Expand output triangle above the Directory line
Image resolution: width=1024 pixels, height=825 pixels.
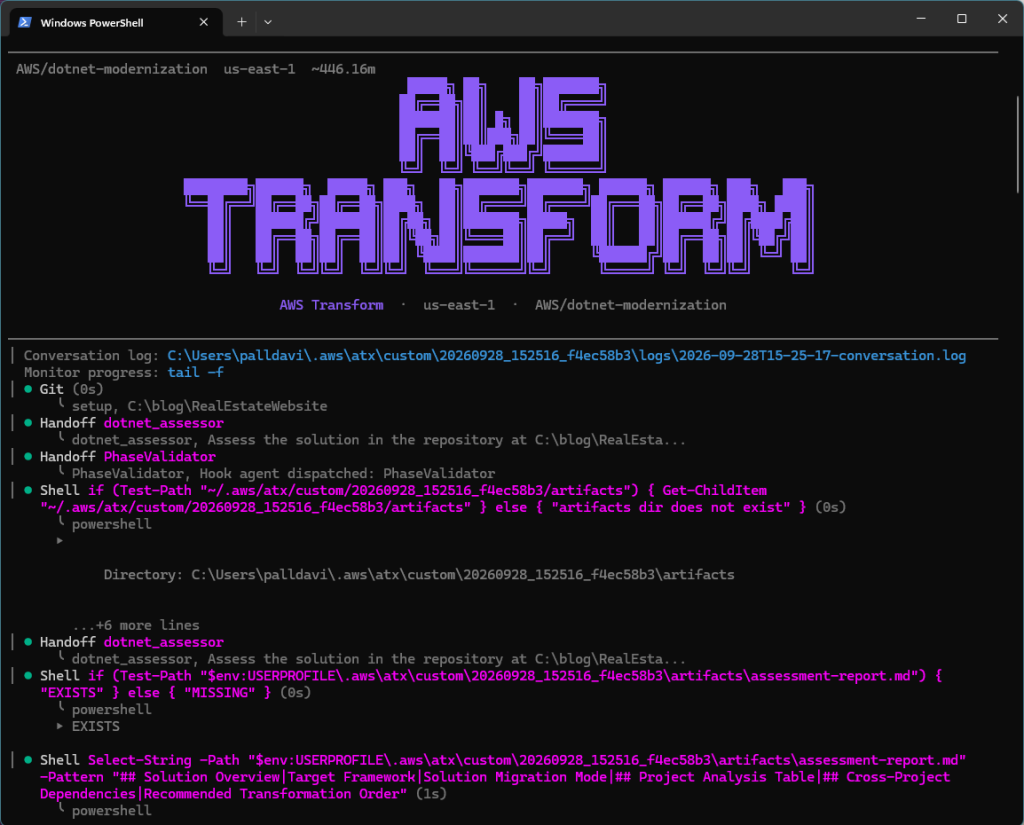click(x=59, y=540)
